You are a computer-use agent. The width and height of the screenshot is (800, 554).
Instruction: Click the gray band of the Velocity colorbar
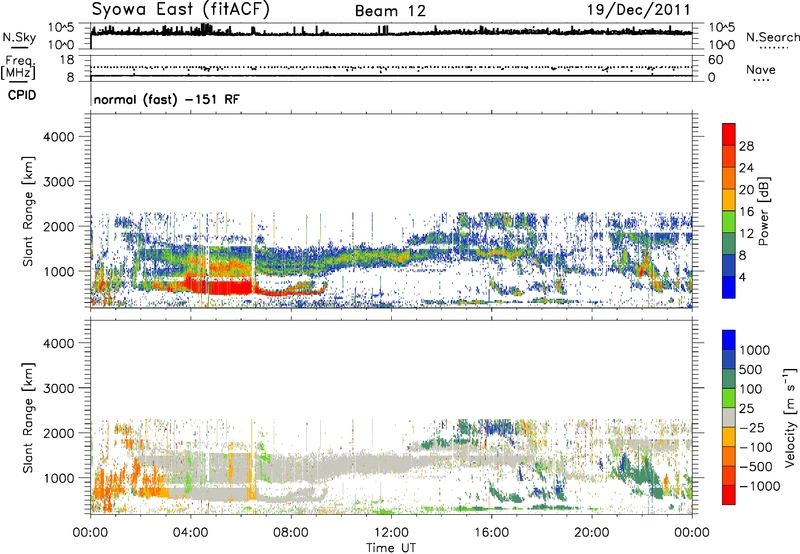(x=729, y=418)
